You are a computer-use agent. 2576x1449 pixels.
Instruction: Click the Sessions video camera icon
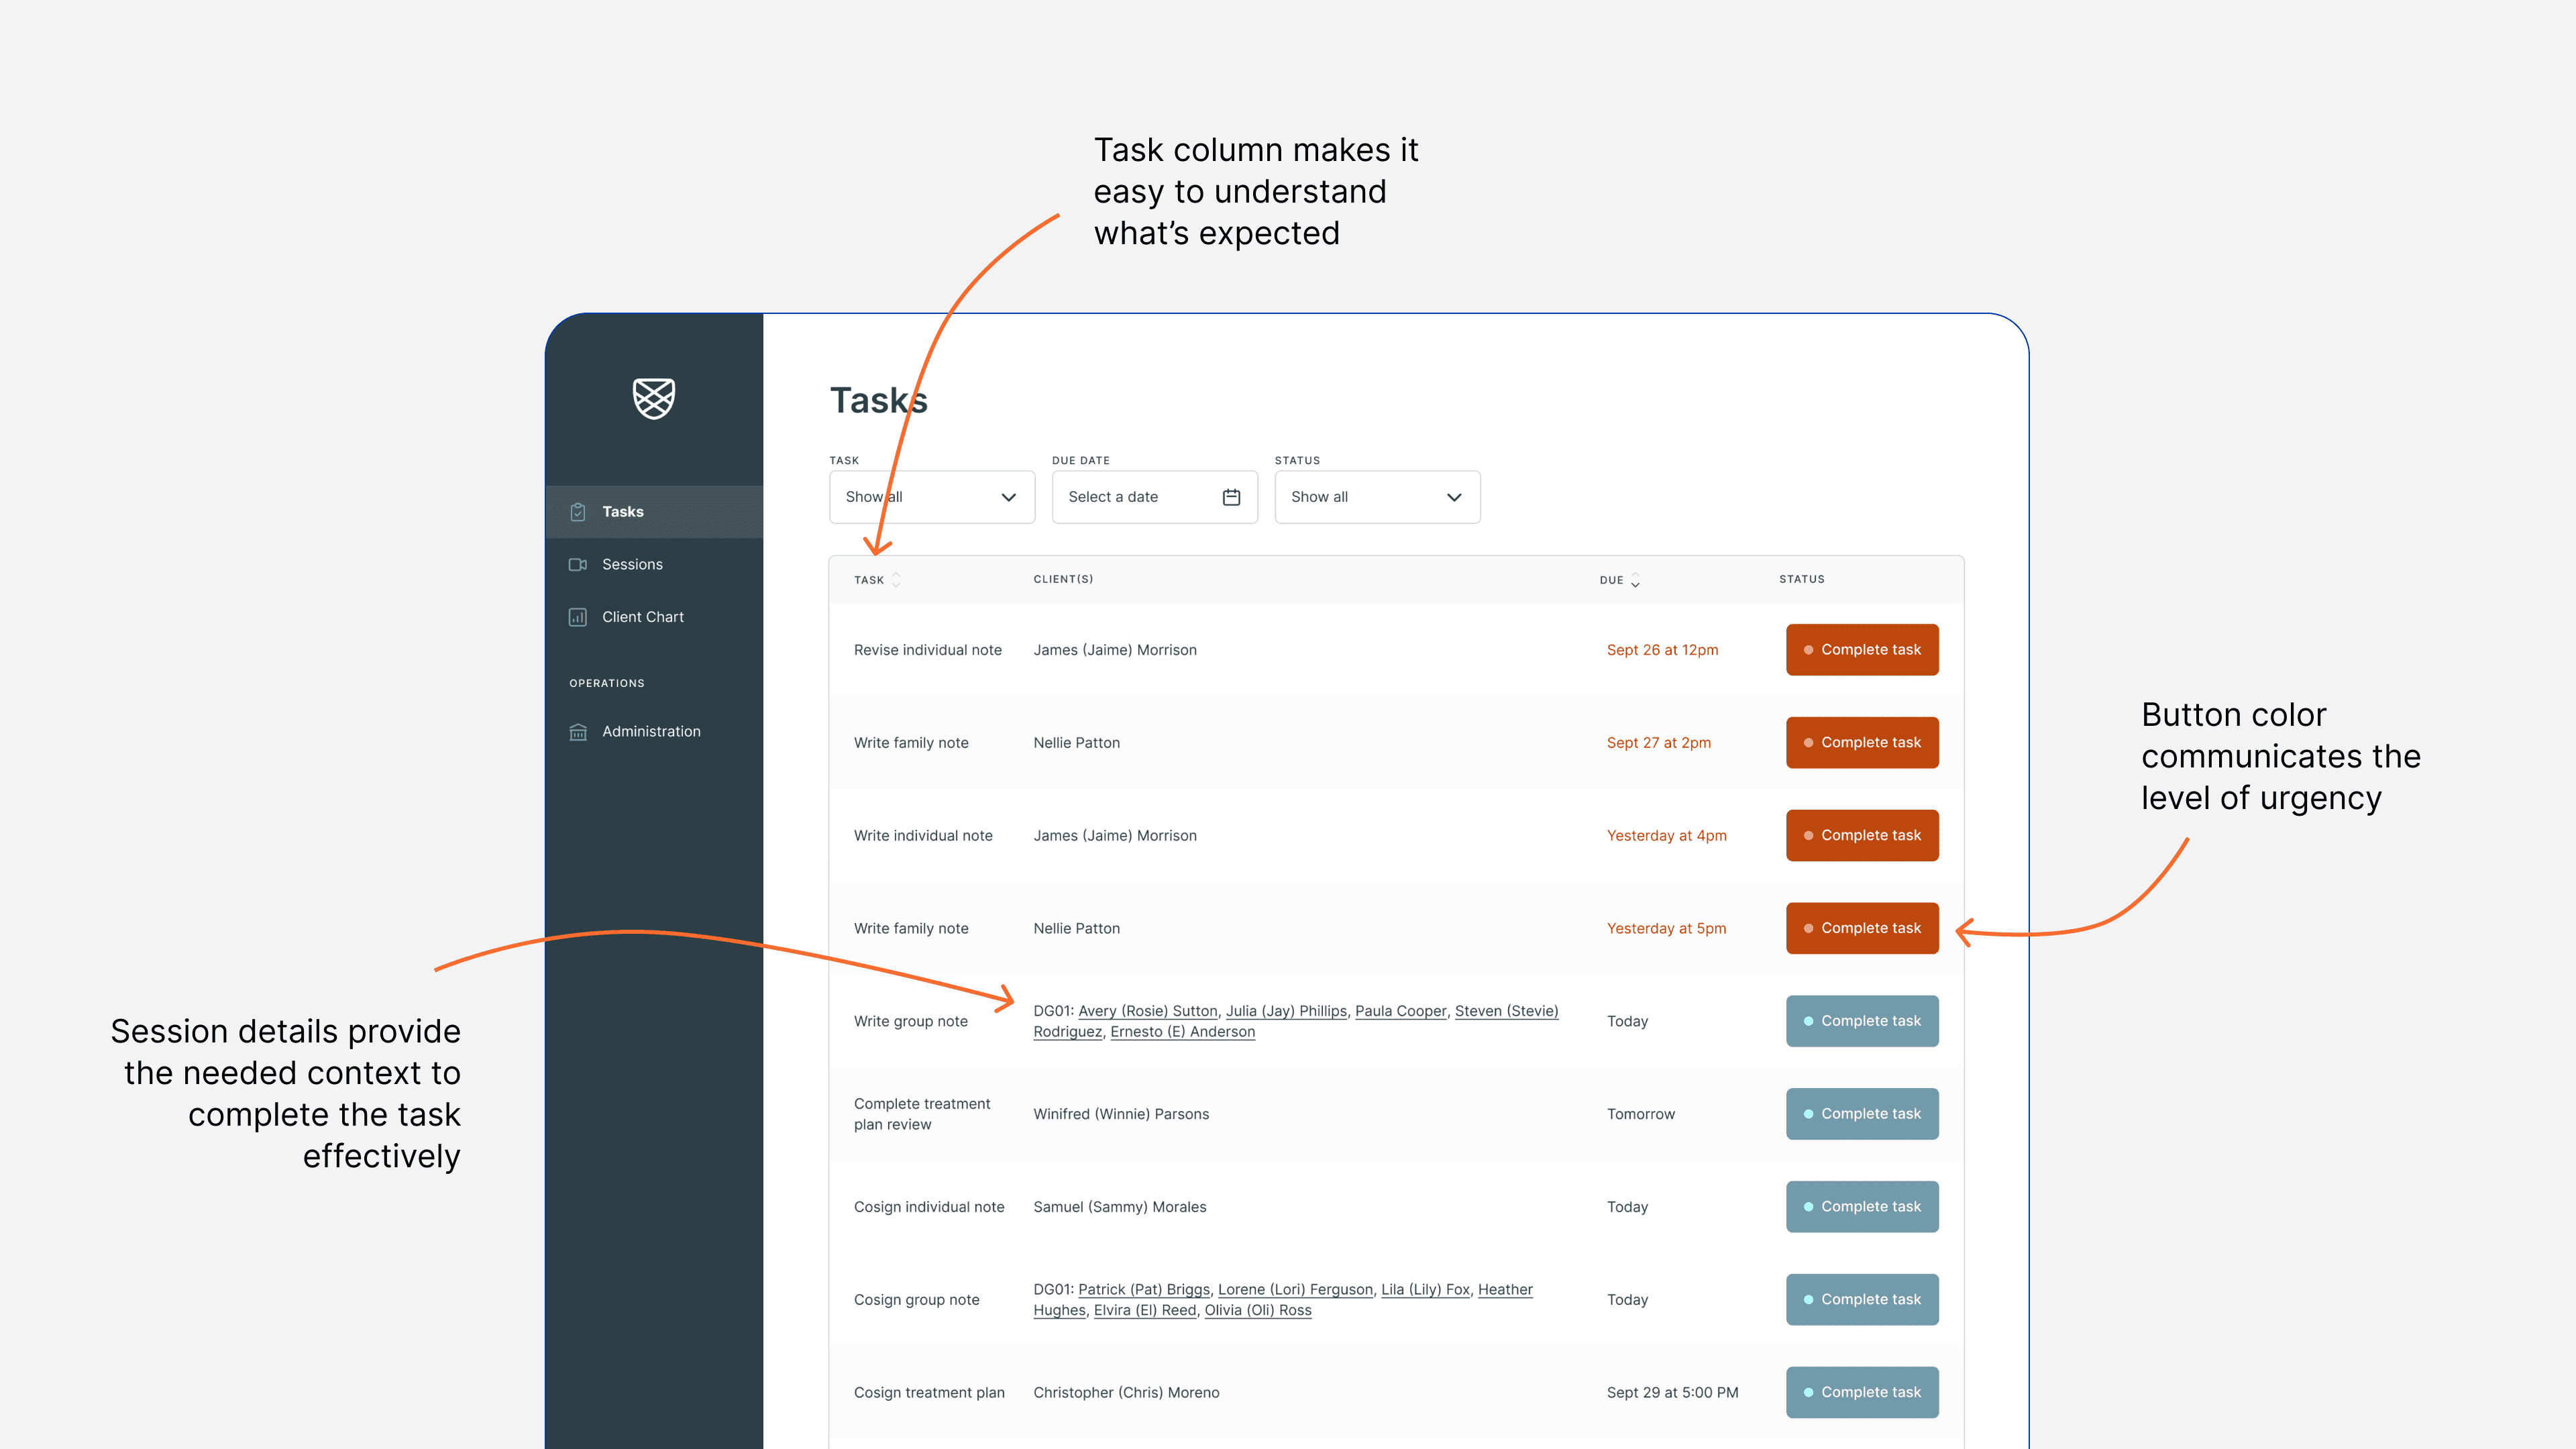coord(578,565)
